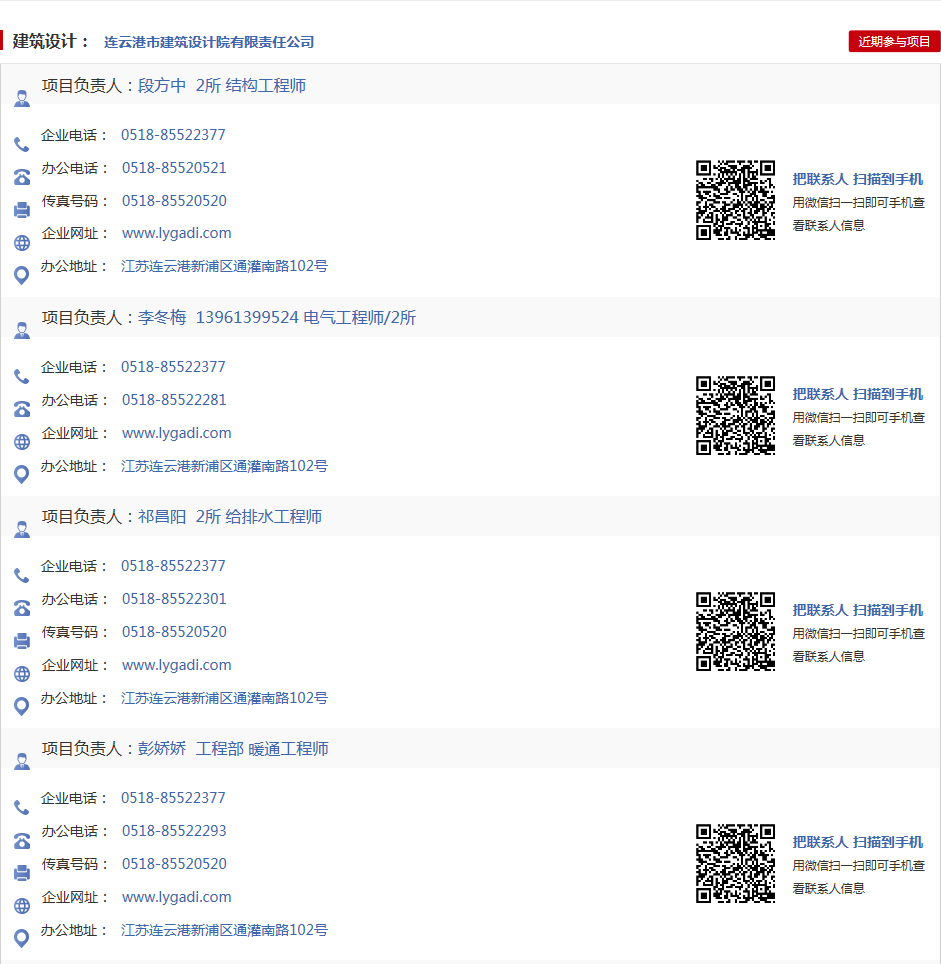Click 把联系人 扫描到手机 in 彭娇娇 section
Viewport: 941px width, 964px height.
pos(857,842)
